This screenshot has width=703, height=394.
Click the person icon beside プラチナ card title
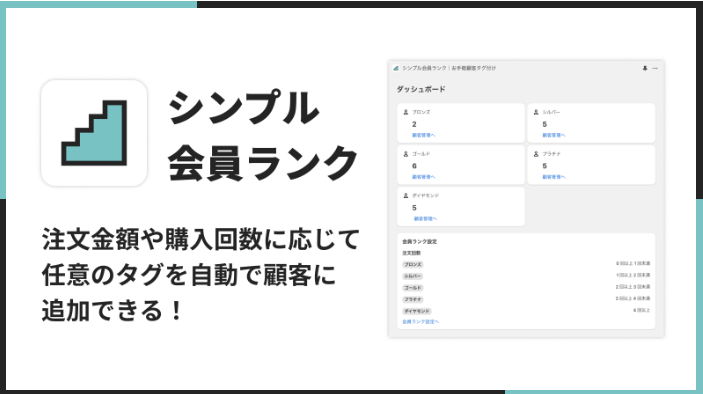[536, 154]
